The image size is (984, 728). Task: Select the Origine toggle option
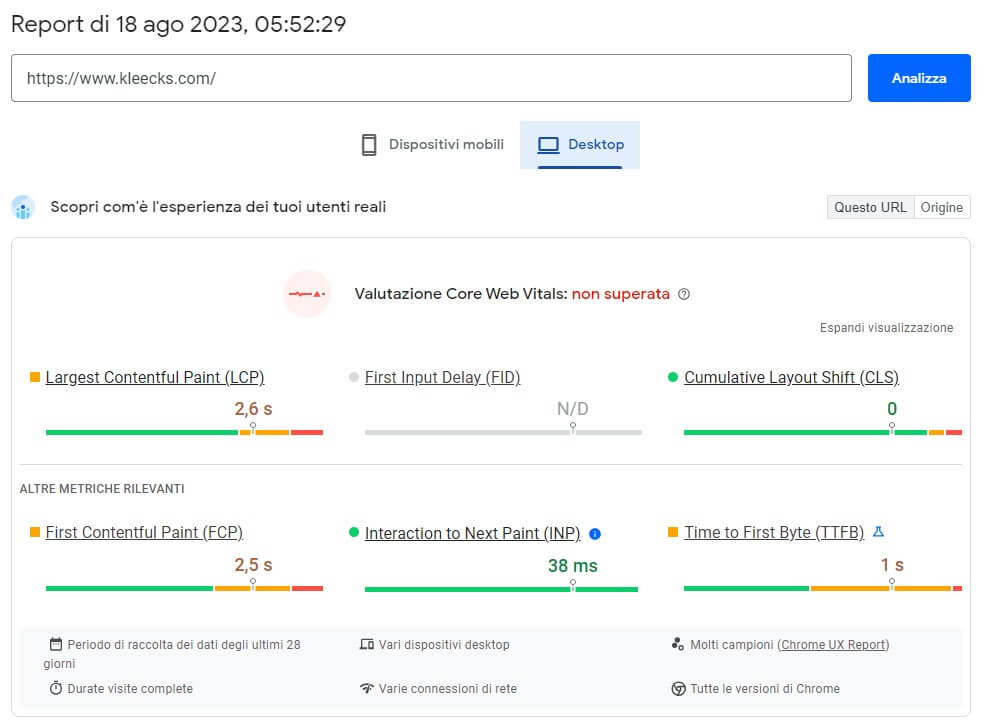pos(941,207)
